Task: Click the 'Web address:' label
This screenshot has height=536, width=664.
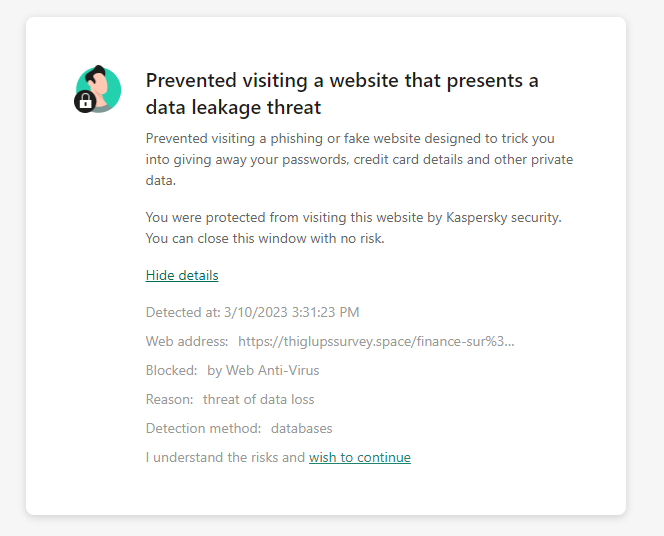Action: point(187,341)
